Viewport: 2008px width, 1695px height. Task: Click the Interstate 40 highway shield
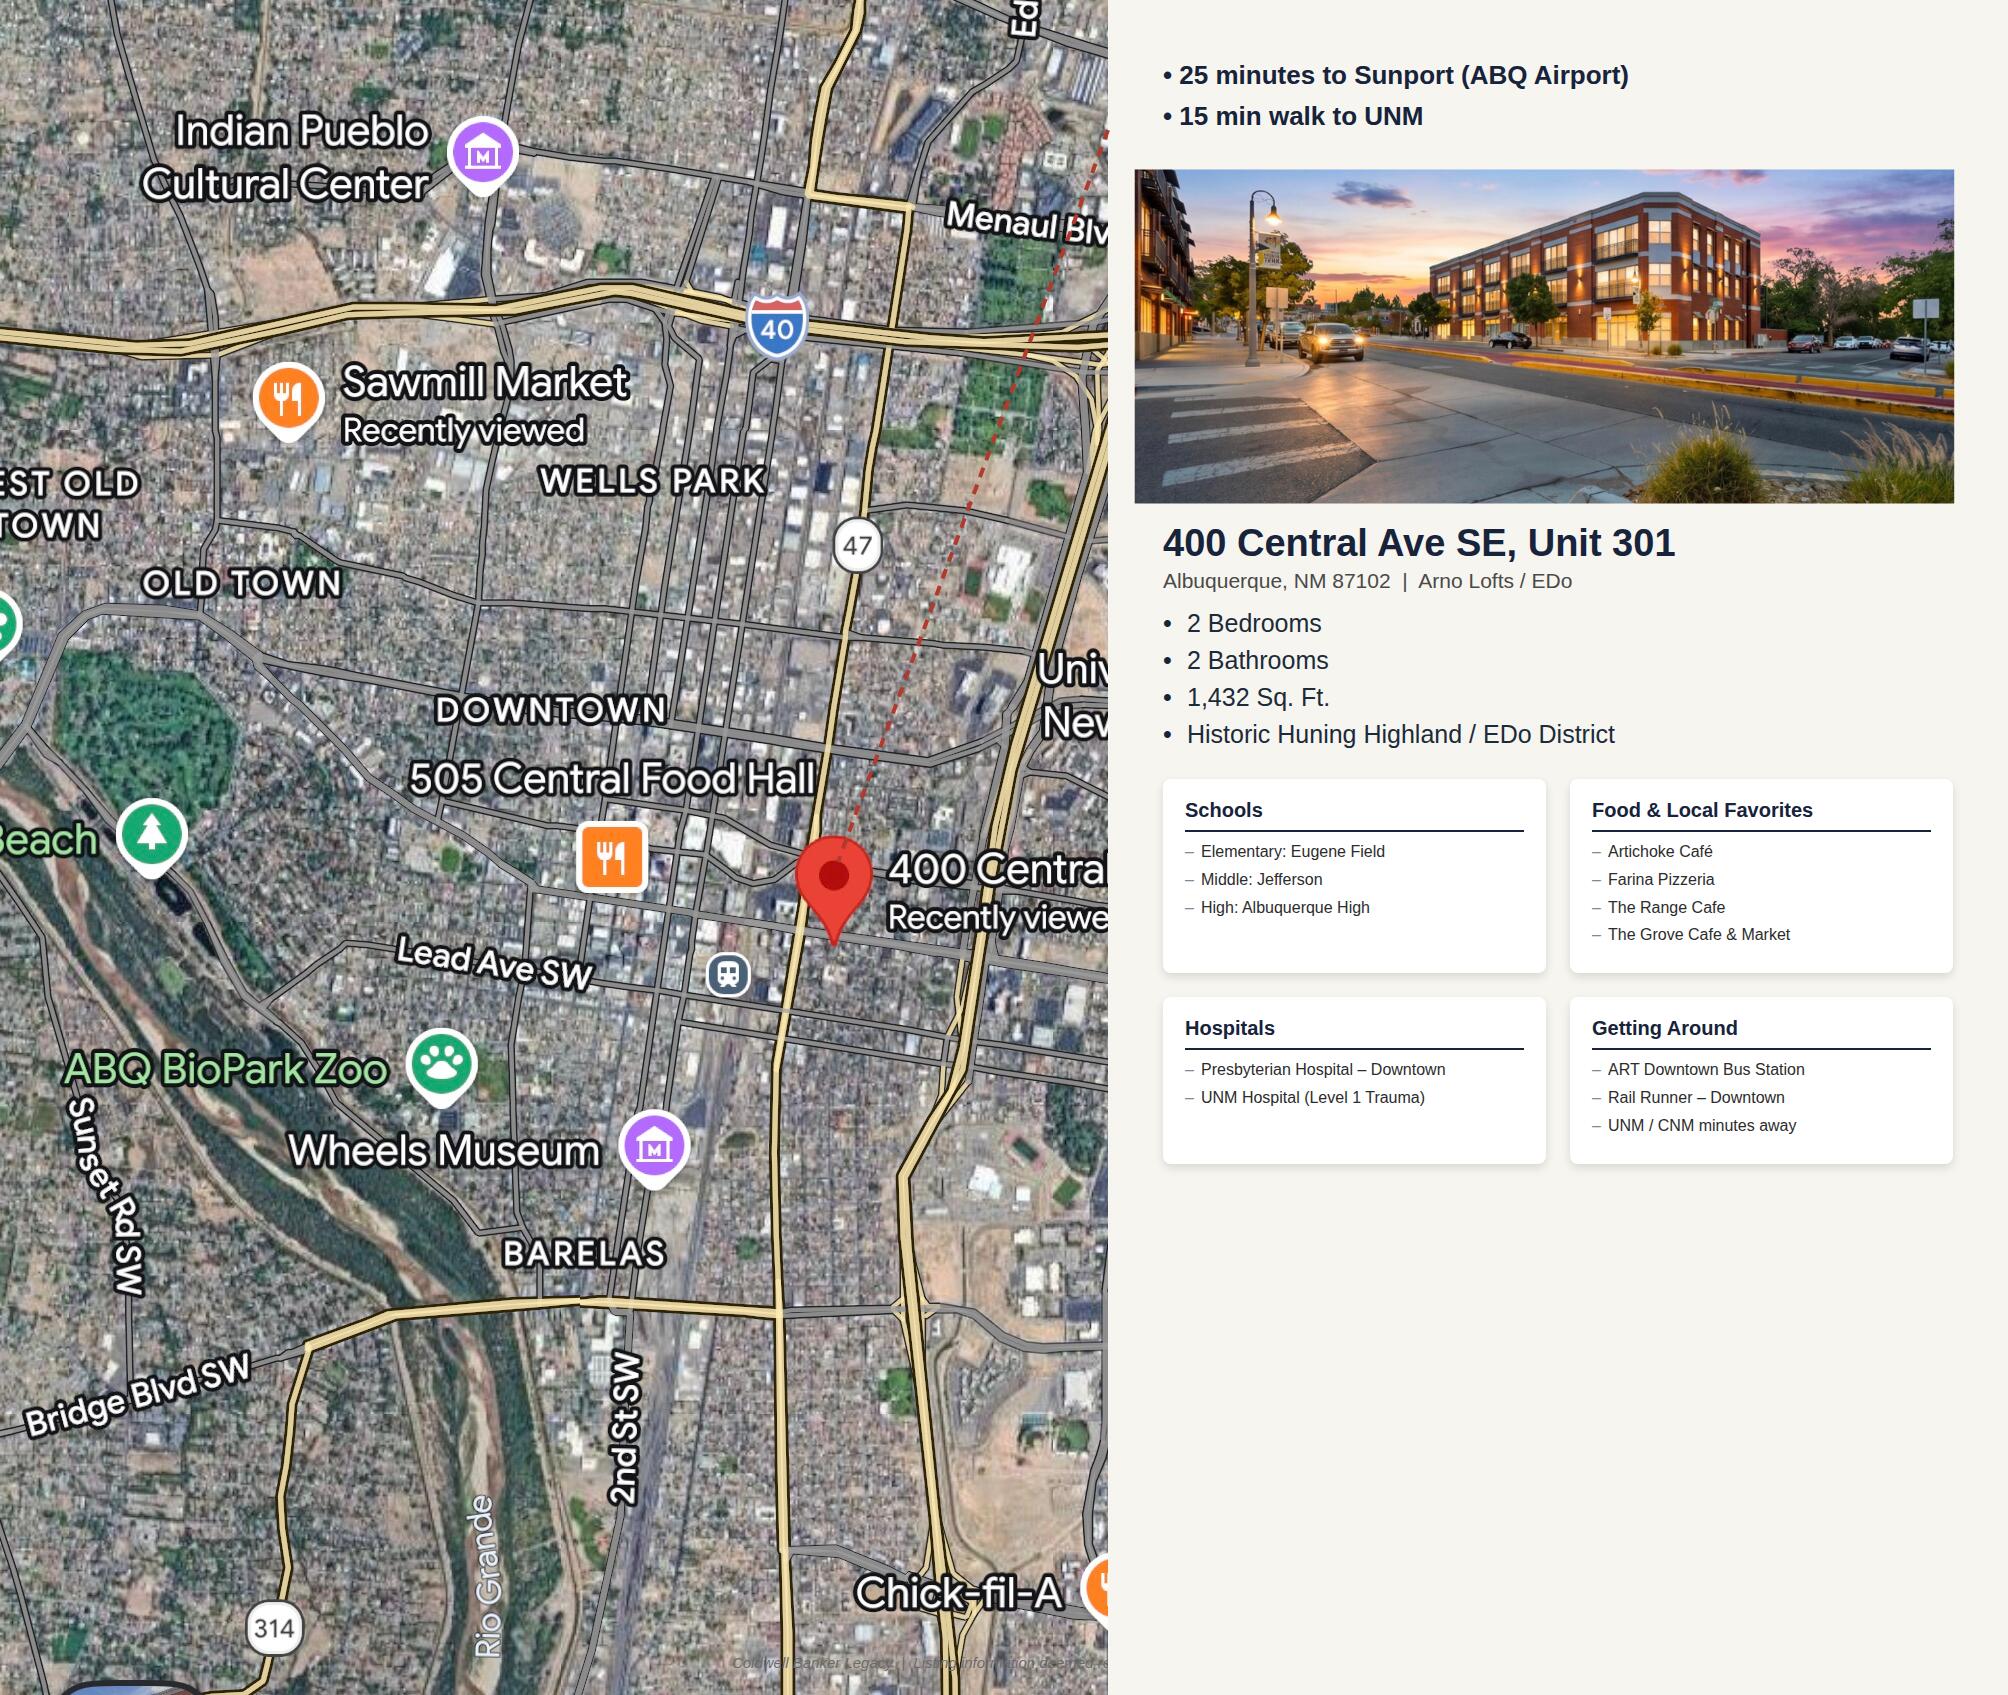click(777, 326)
